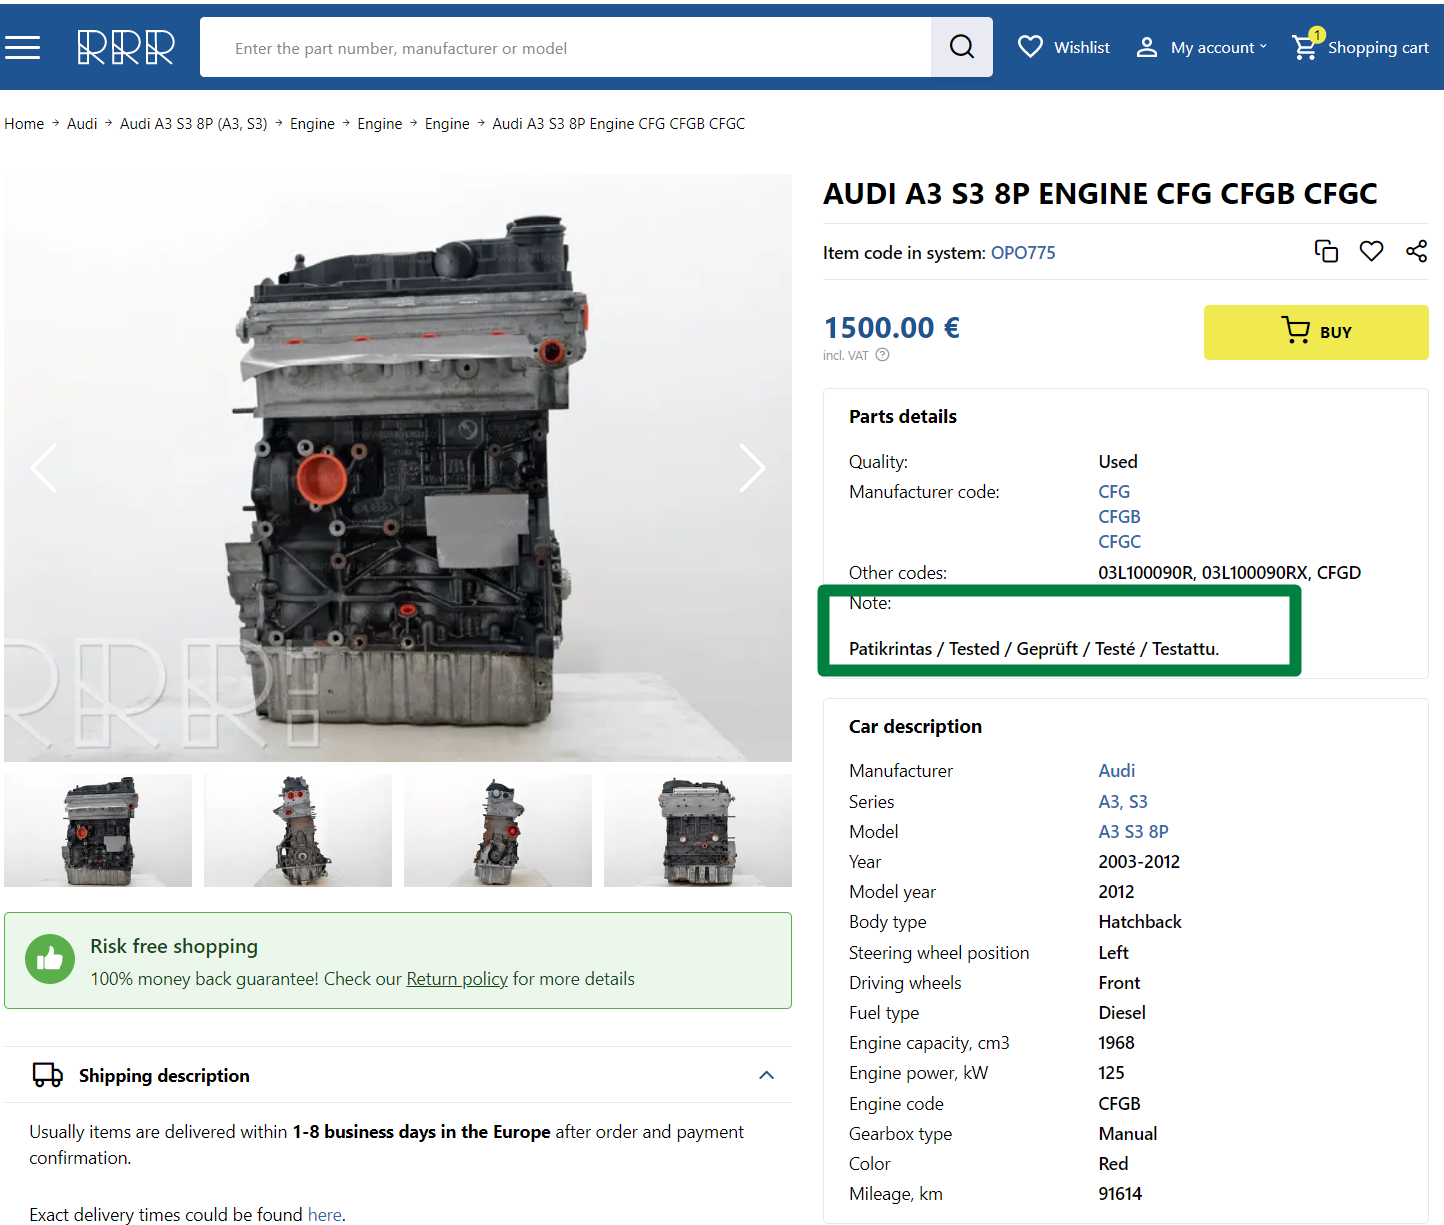Click the share icon
Image resolution: width=1444 pixels, height=1225 pixels.
click(x=1416, y=252)
